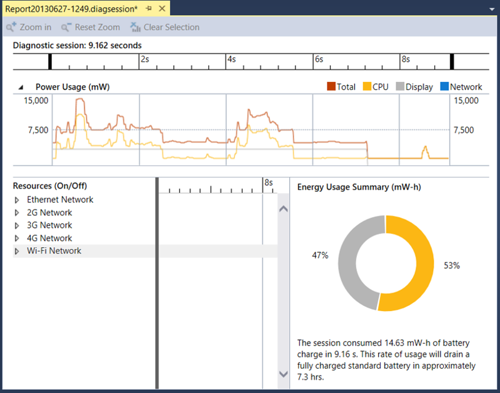Expand the Wi-Fi Network resource
This screenshot has width=500, height=393.
(17, 251)
